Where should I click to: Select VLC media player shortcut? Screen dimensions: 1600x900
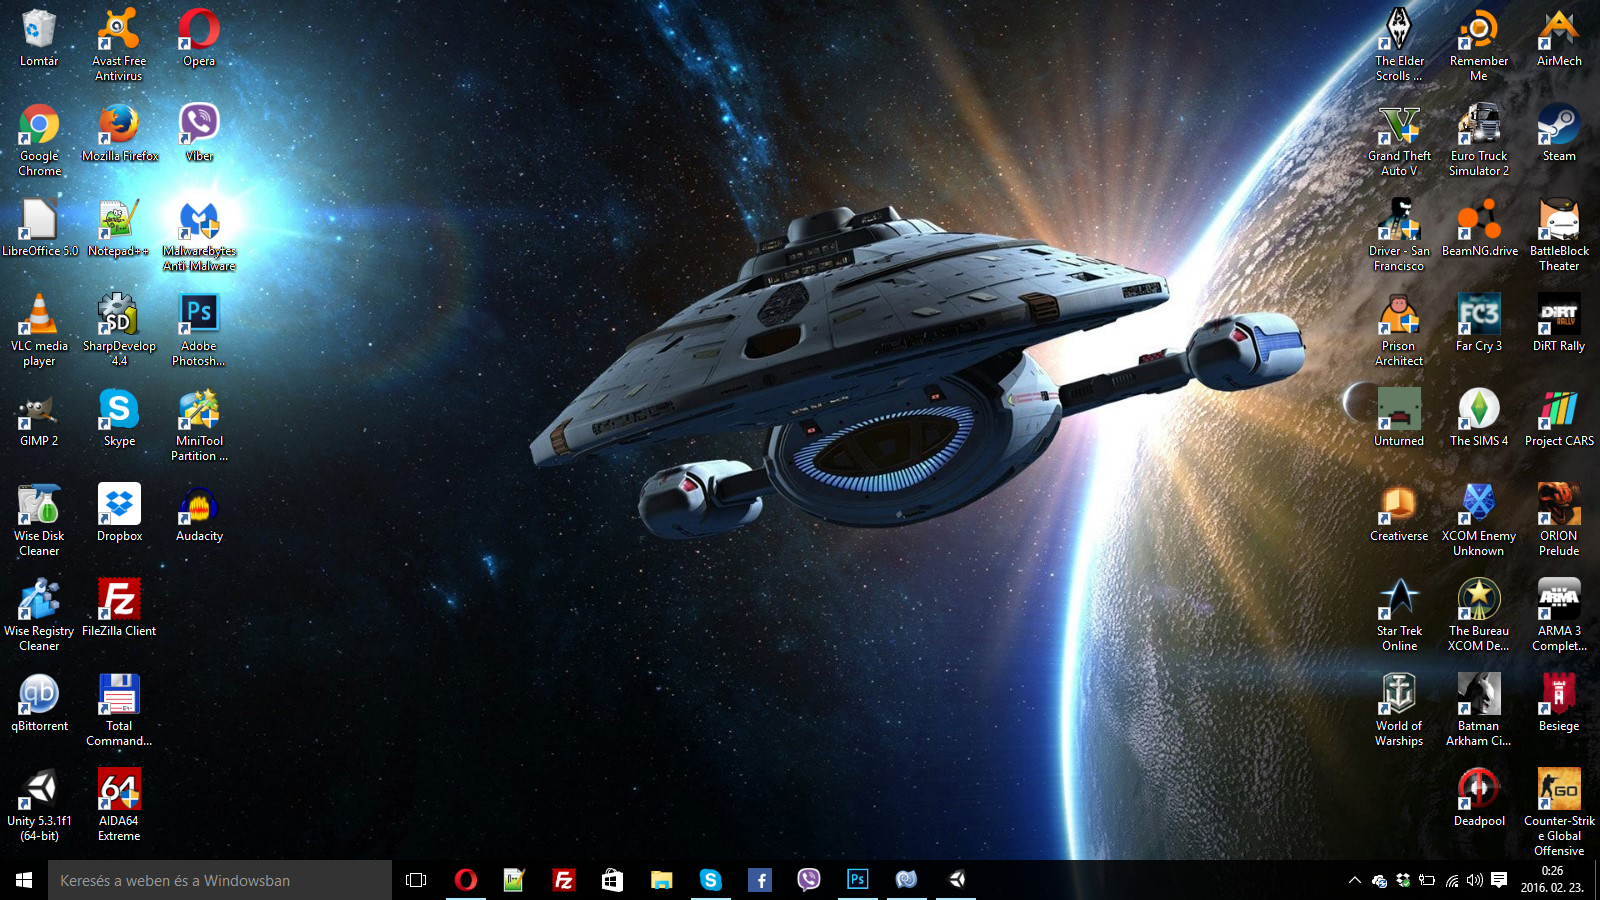click(39, 330)
